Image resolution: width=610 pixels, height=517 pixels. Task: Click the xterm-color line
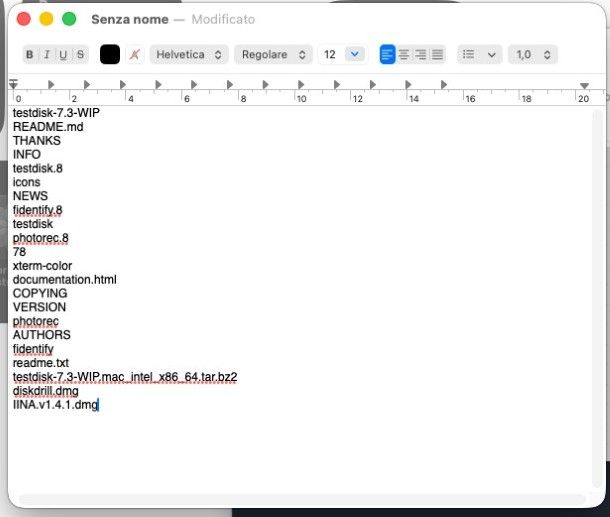tap(42, 266)
